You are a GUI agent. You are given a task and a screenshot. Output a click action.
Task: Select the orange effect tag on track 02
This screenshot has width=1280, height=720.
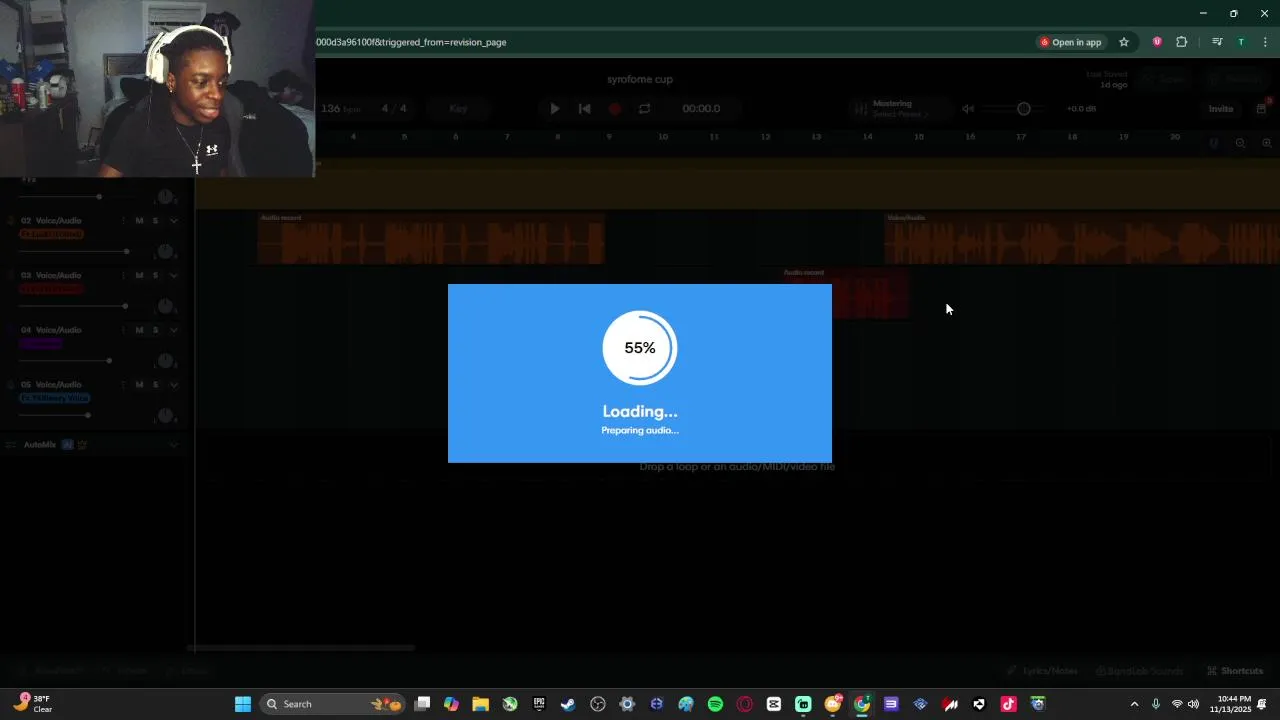tap(51, 234)
